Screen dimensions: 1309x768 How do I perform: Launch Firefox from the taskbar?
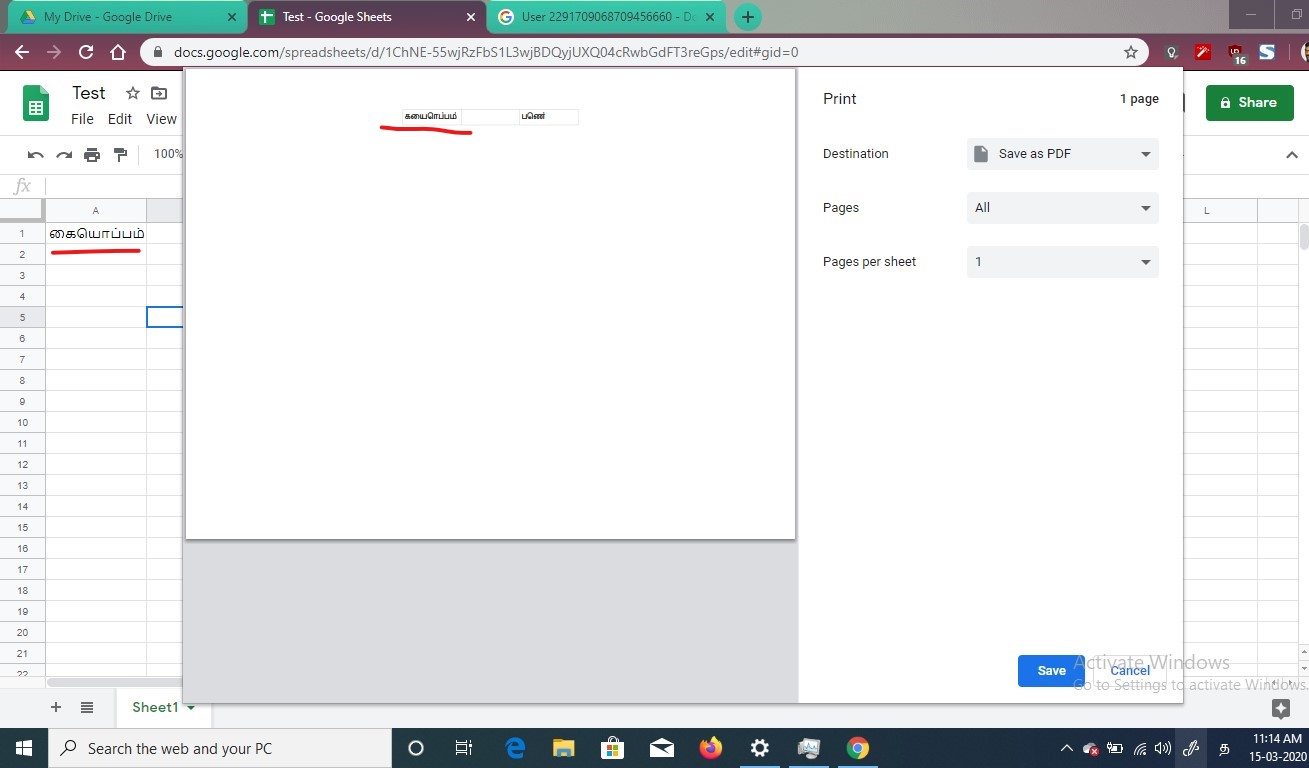point(710,748)
